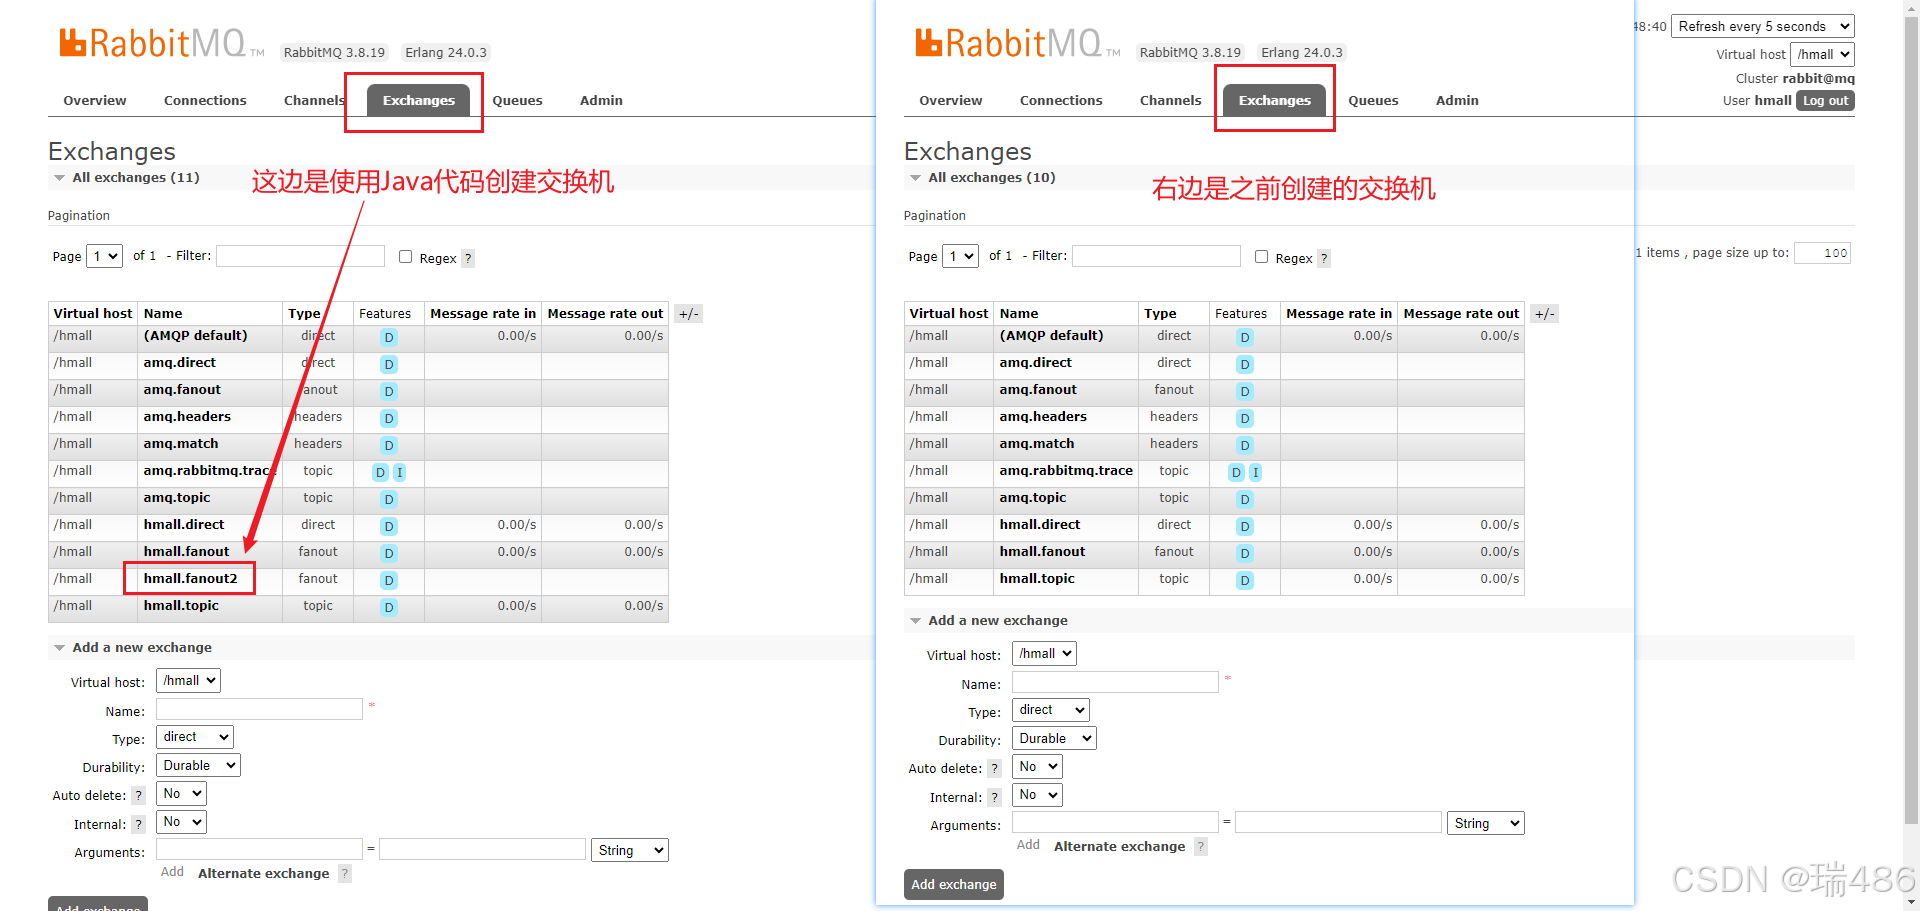Screen dimensions: 1920x911
Task: Open amq.direct exchange in left table
Action: (179, 363)
